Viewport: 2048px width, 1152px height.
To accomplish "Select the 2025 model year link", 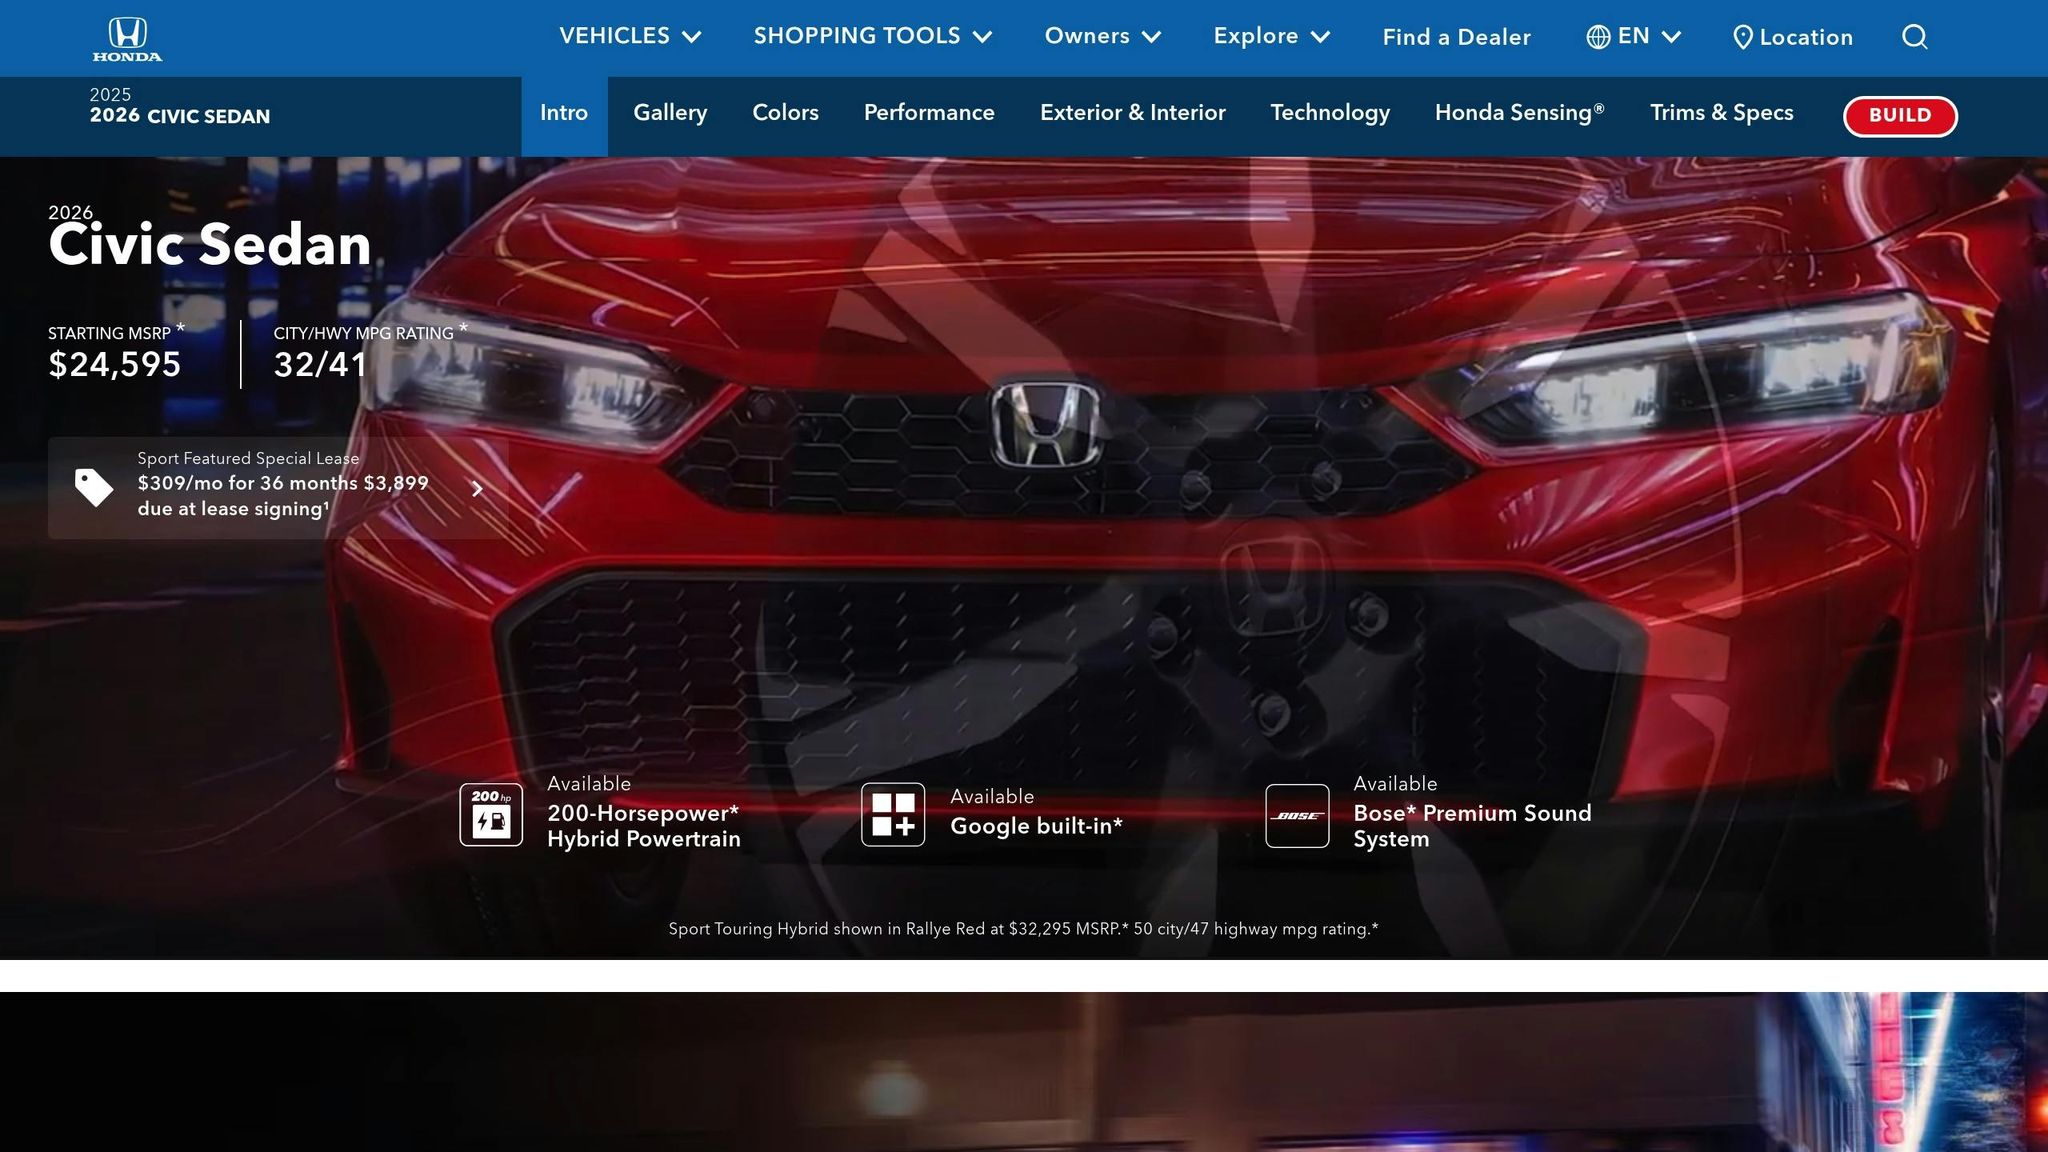I will 110,95.
